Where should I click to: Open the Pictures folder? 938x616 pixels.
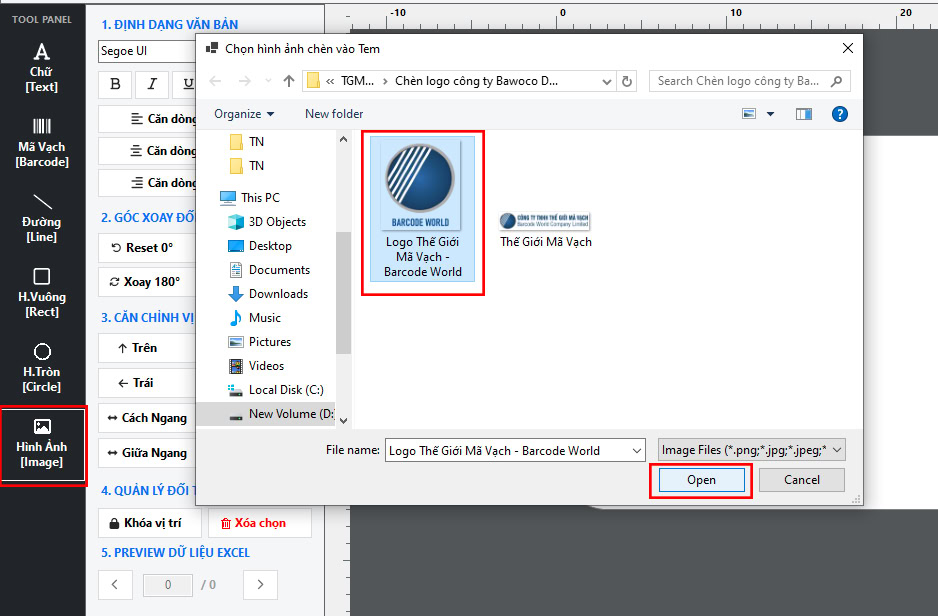tap(260, 341)
